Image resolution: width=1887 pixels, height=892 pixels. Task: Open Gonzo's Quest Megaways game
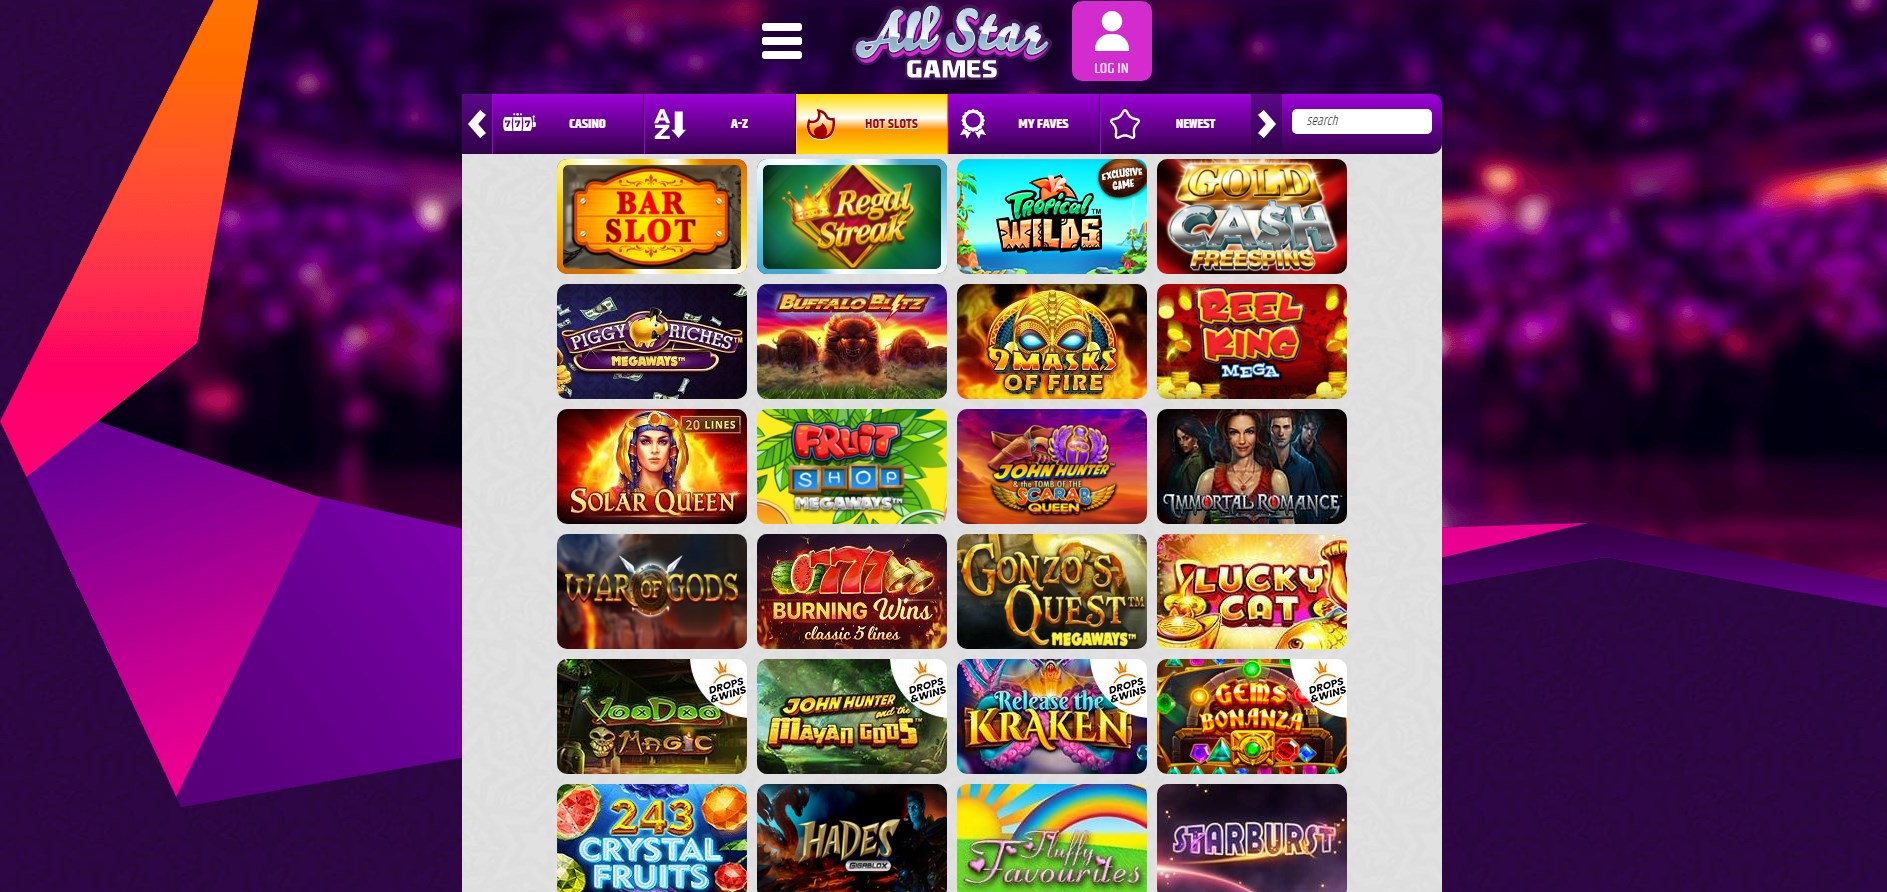(x=1052, y=591)
